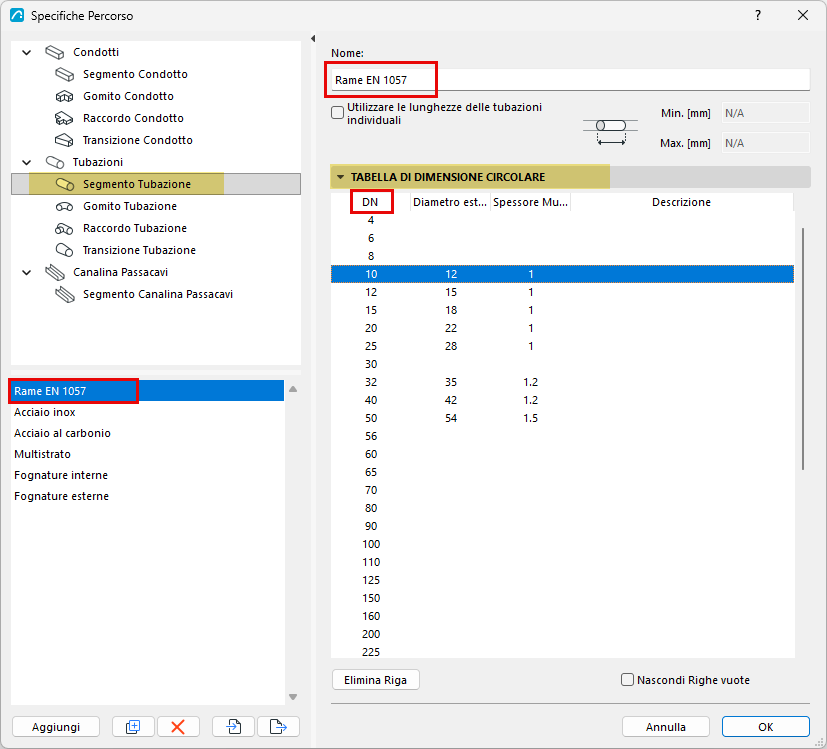
Task: Click the table vertical scrollbar
Action: (x=803, y=348)
